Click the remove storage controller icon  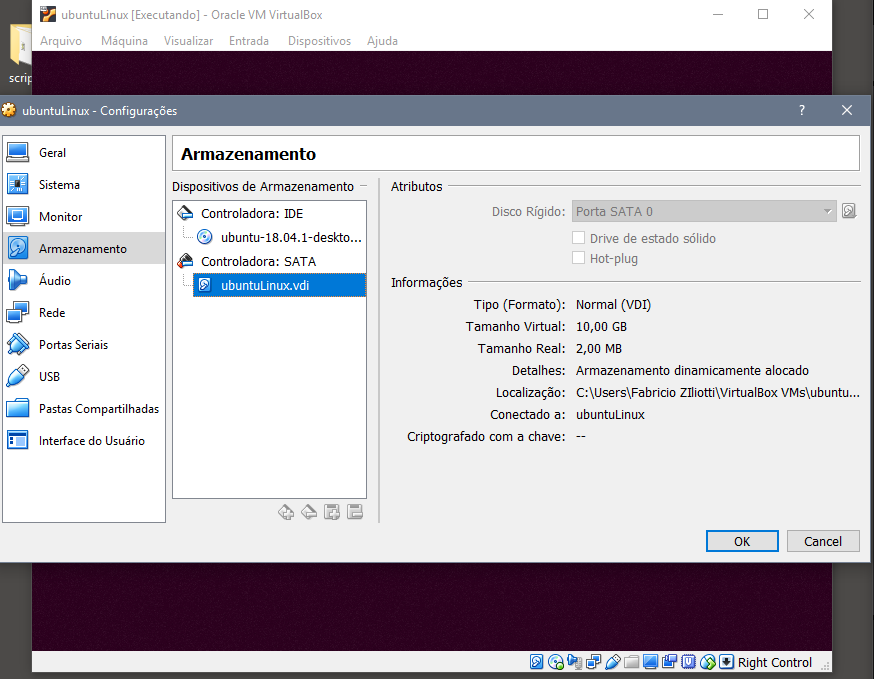[x=309, y=512]
